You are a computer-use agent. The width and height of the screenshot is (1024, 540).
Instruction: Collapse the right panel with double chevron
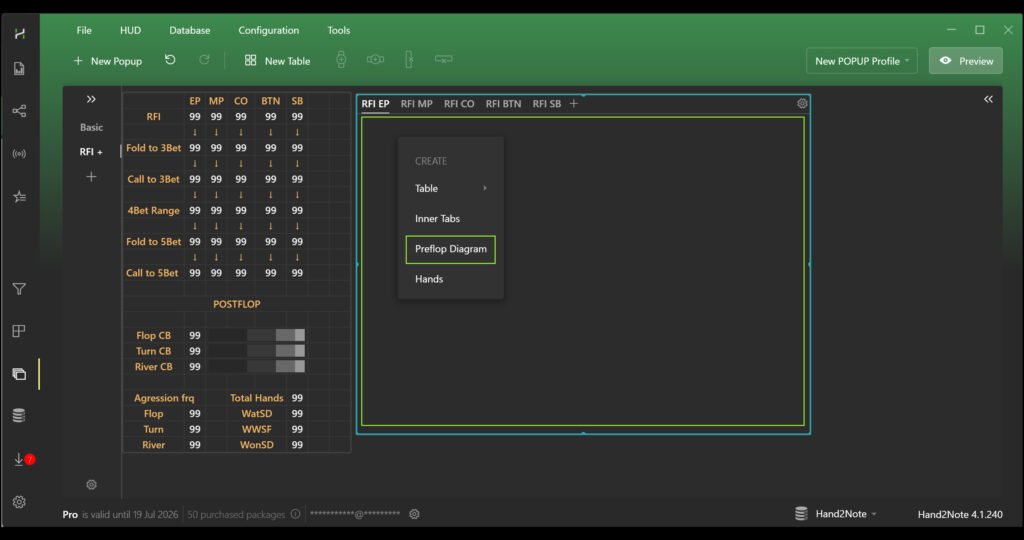coord(988,99)
